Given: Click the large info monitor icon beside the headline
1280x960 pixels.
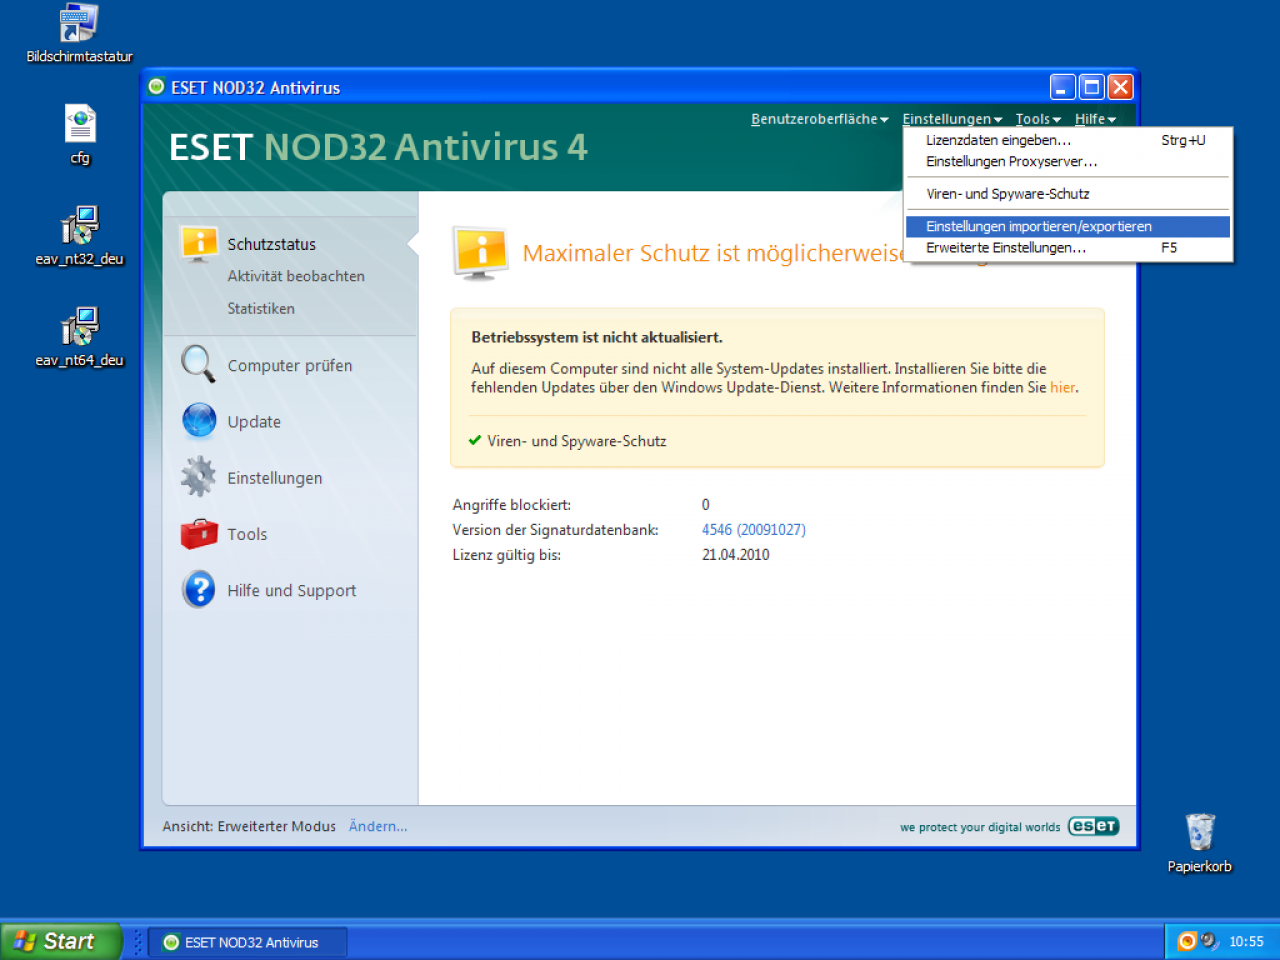Looking at the screenshot, I should 481,253.
